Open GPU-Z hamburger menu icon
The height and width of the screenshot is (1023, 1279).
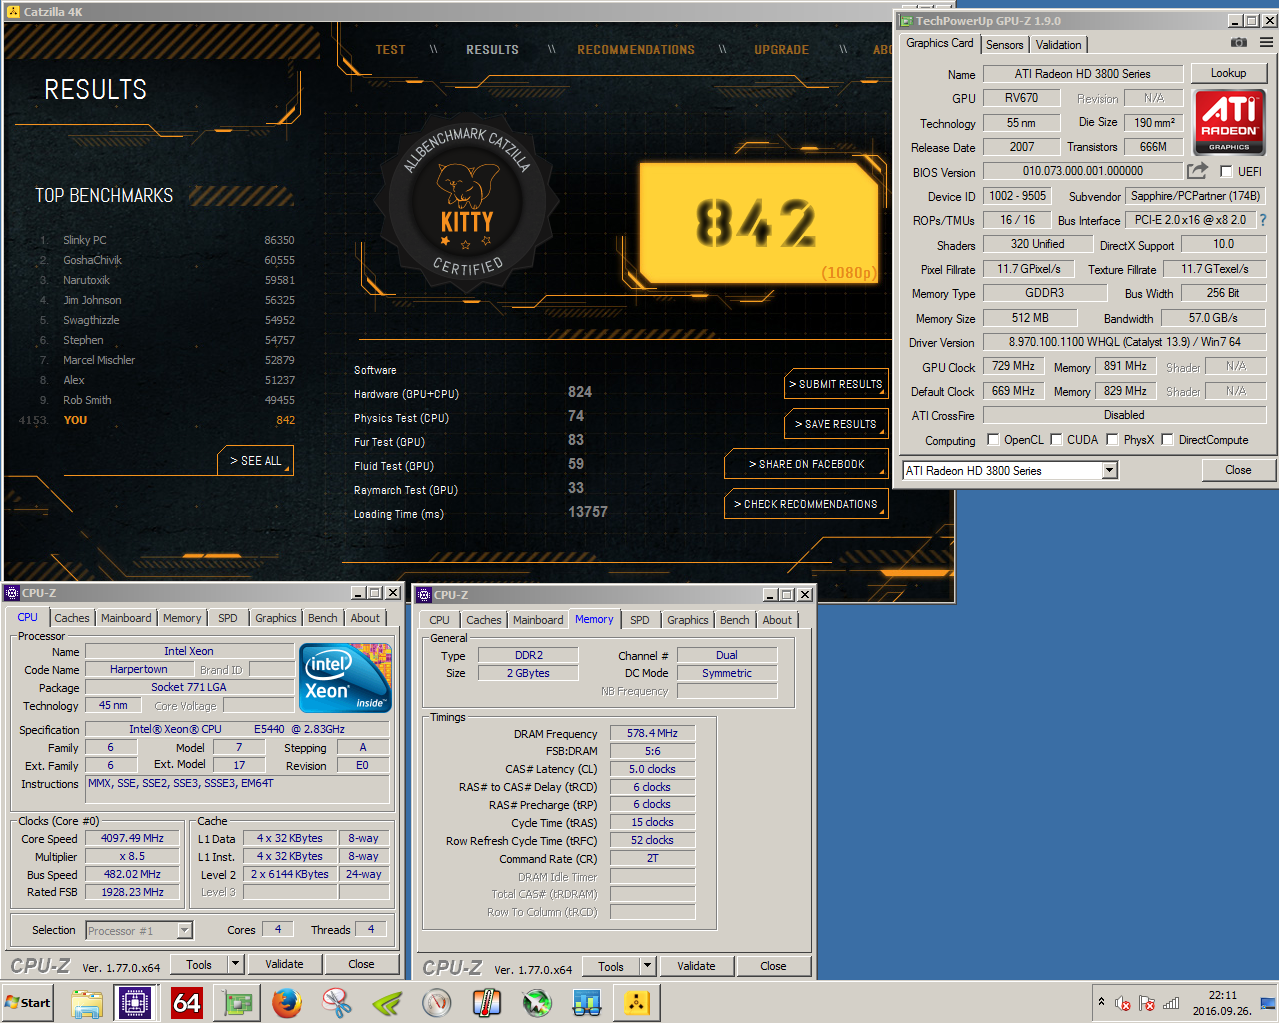1266,43
